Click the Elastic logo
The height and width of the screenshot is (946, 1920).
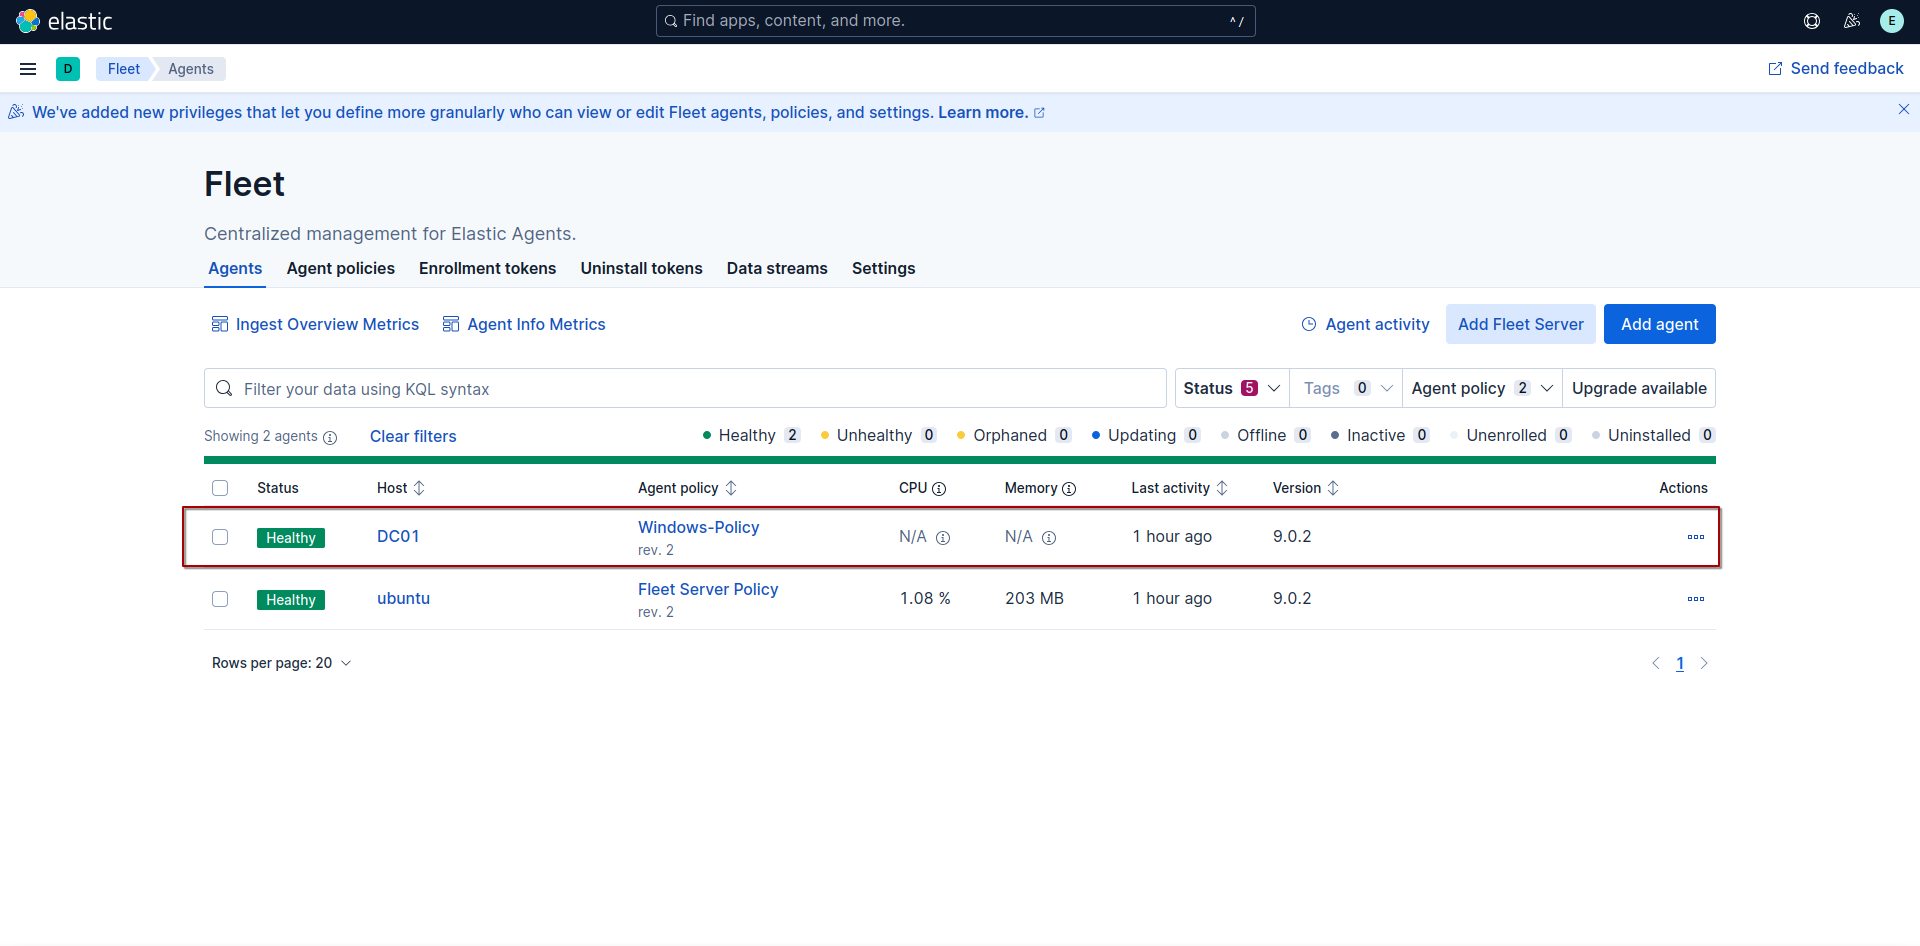coord(64,21)
